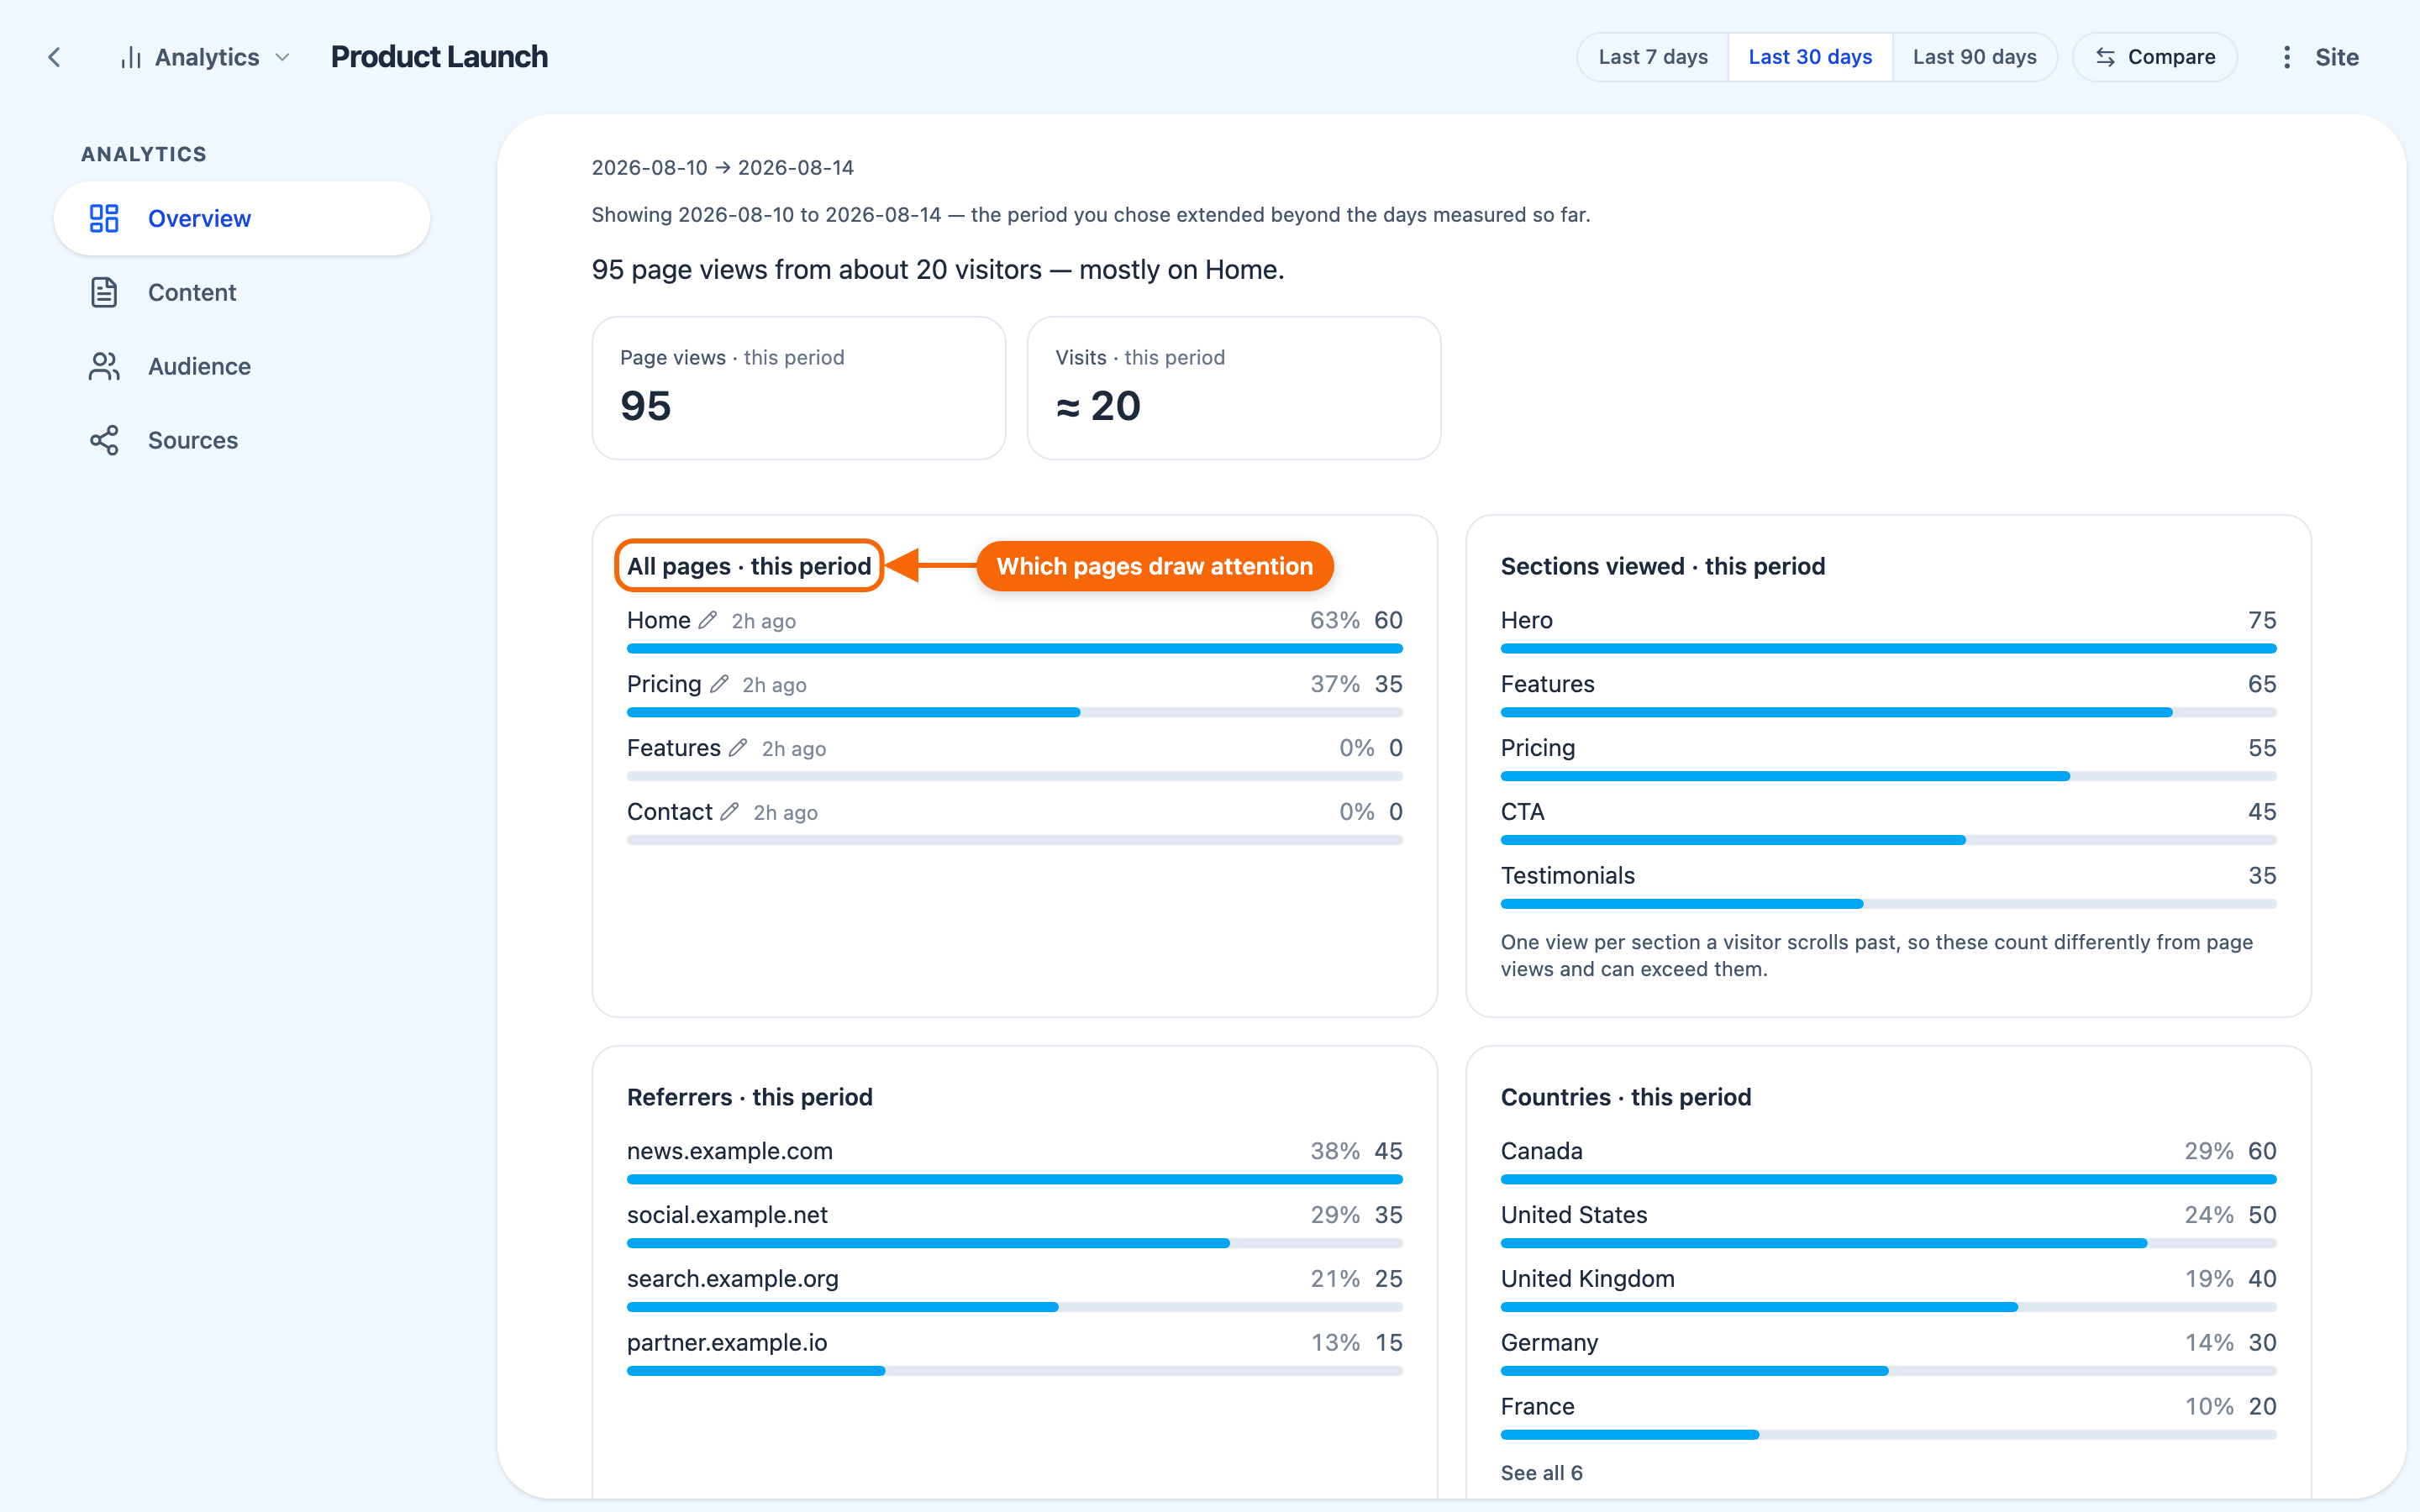Click the Home page row name
The height and width of the screenshot is (1512, 2420).
click(658, 620)
